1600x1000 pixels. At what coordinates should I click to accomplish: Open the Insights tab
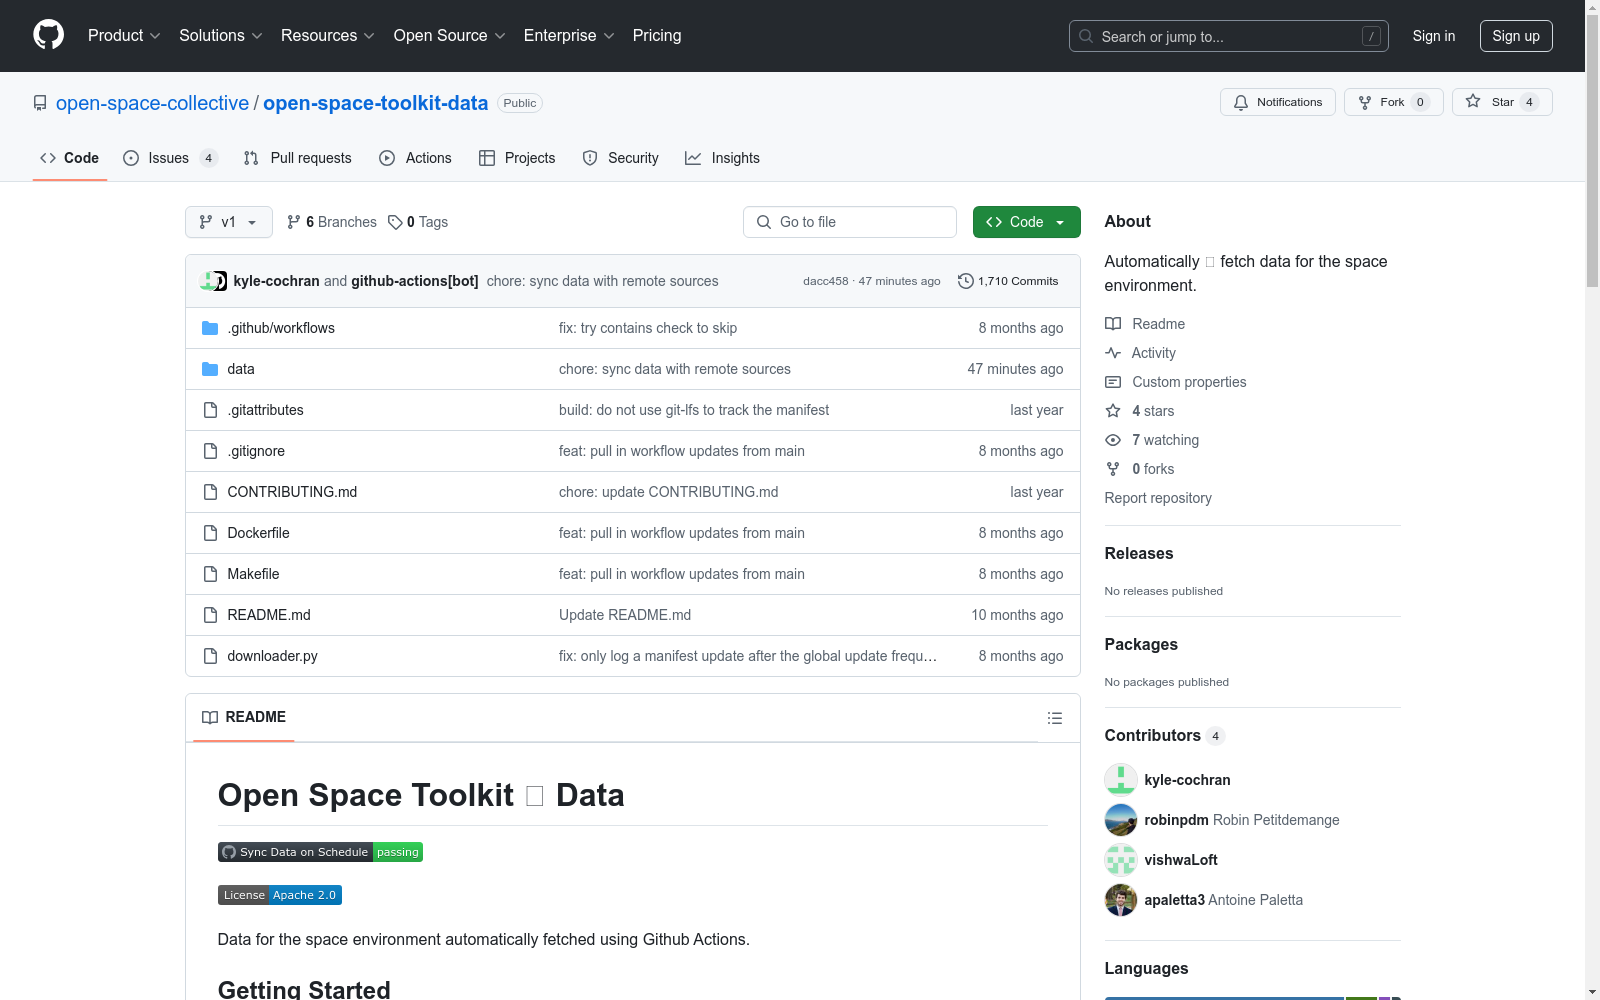723,158
